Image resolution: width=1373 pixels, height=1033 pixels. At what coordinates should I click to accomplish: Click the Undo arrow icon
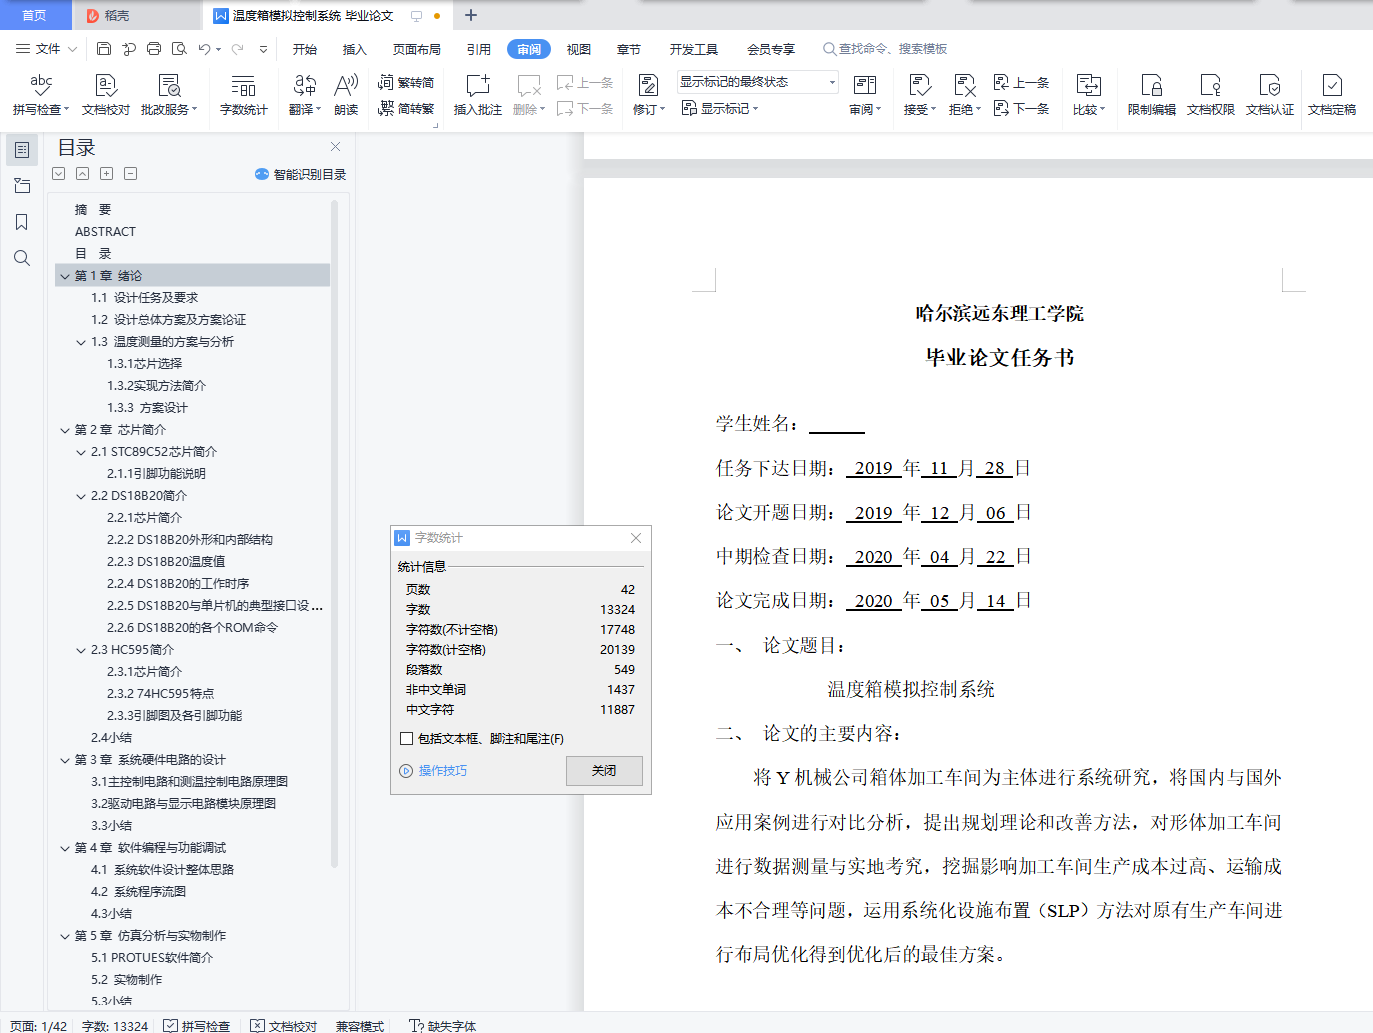point(204,48)
